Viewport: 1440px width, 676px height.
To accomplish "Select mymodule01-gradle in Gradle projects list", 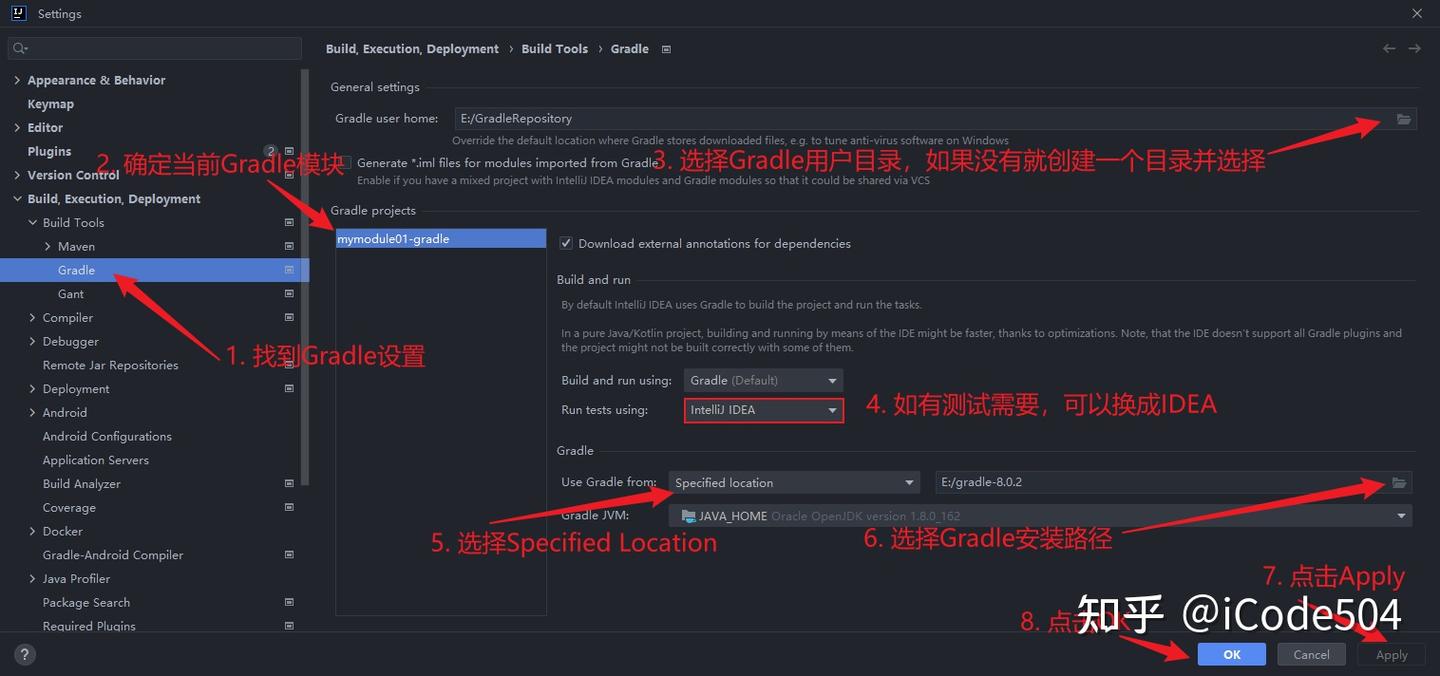I will 440,238.
